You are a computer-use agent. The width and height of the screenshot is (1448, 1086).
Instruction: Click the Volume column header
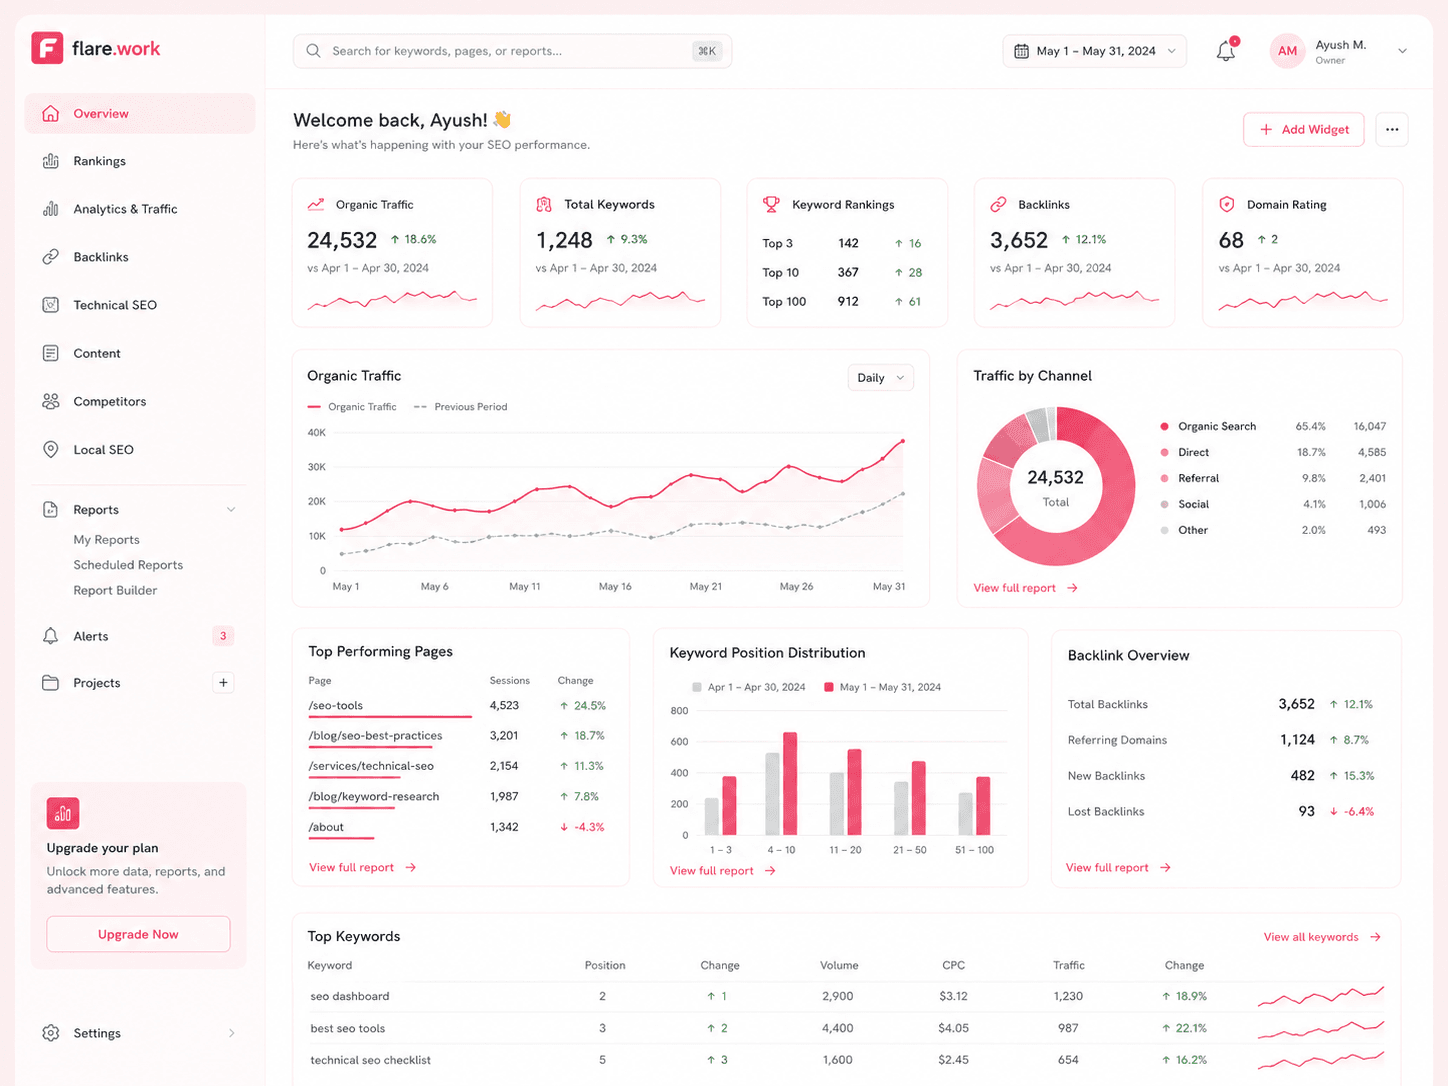(x=839, y=966)
